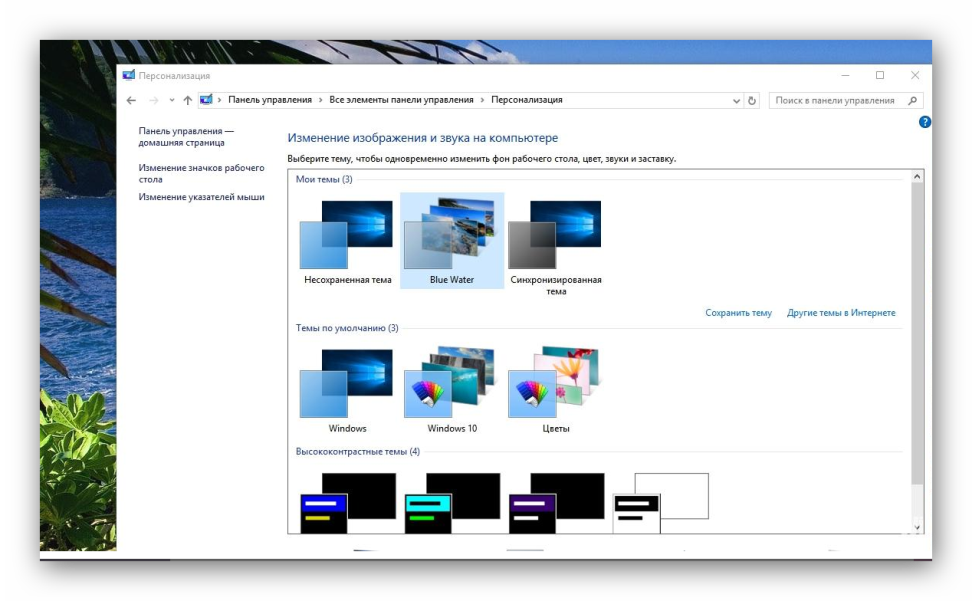Choose the Цветы theme
This screenshot has height=601, width=972.
tap(555, 390)
